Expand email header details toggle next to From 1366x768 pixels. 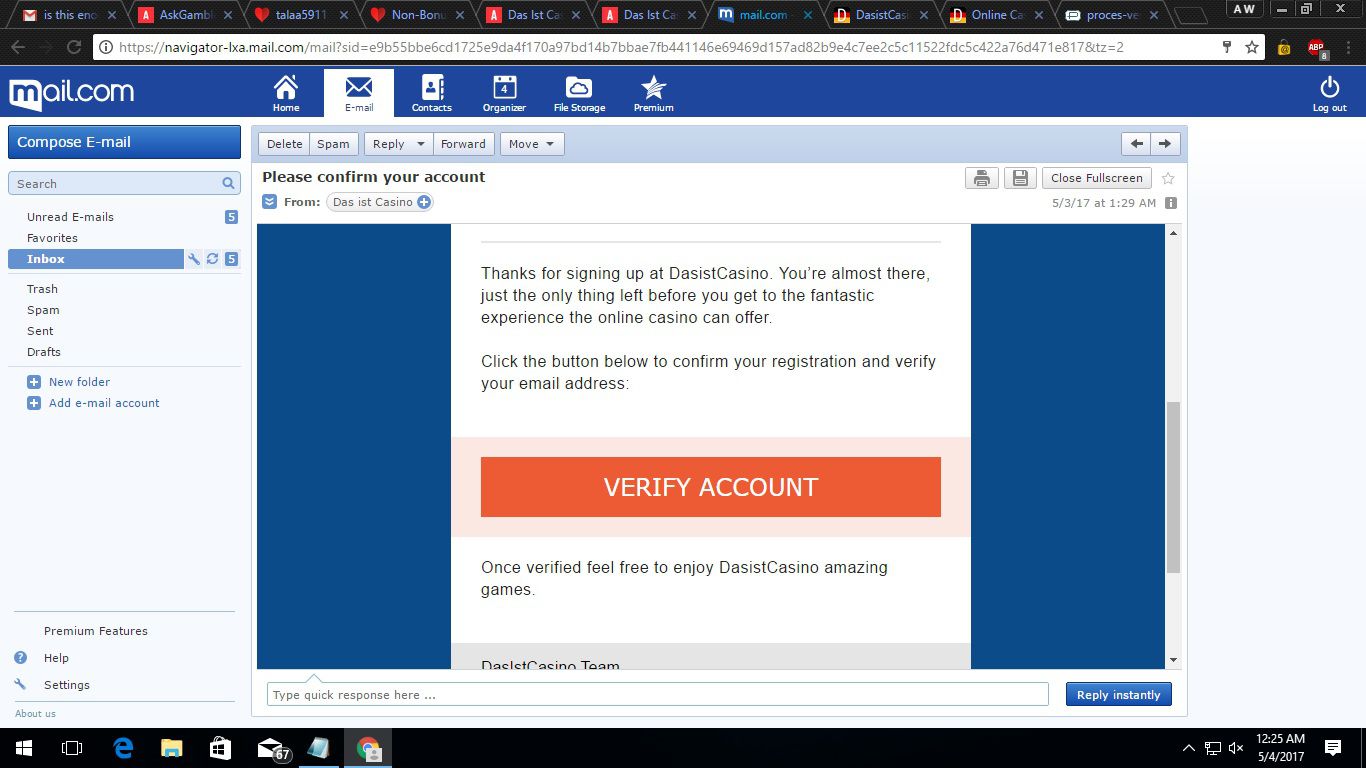tap(269, 202)
